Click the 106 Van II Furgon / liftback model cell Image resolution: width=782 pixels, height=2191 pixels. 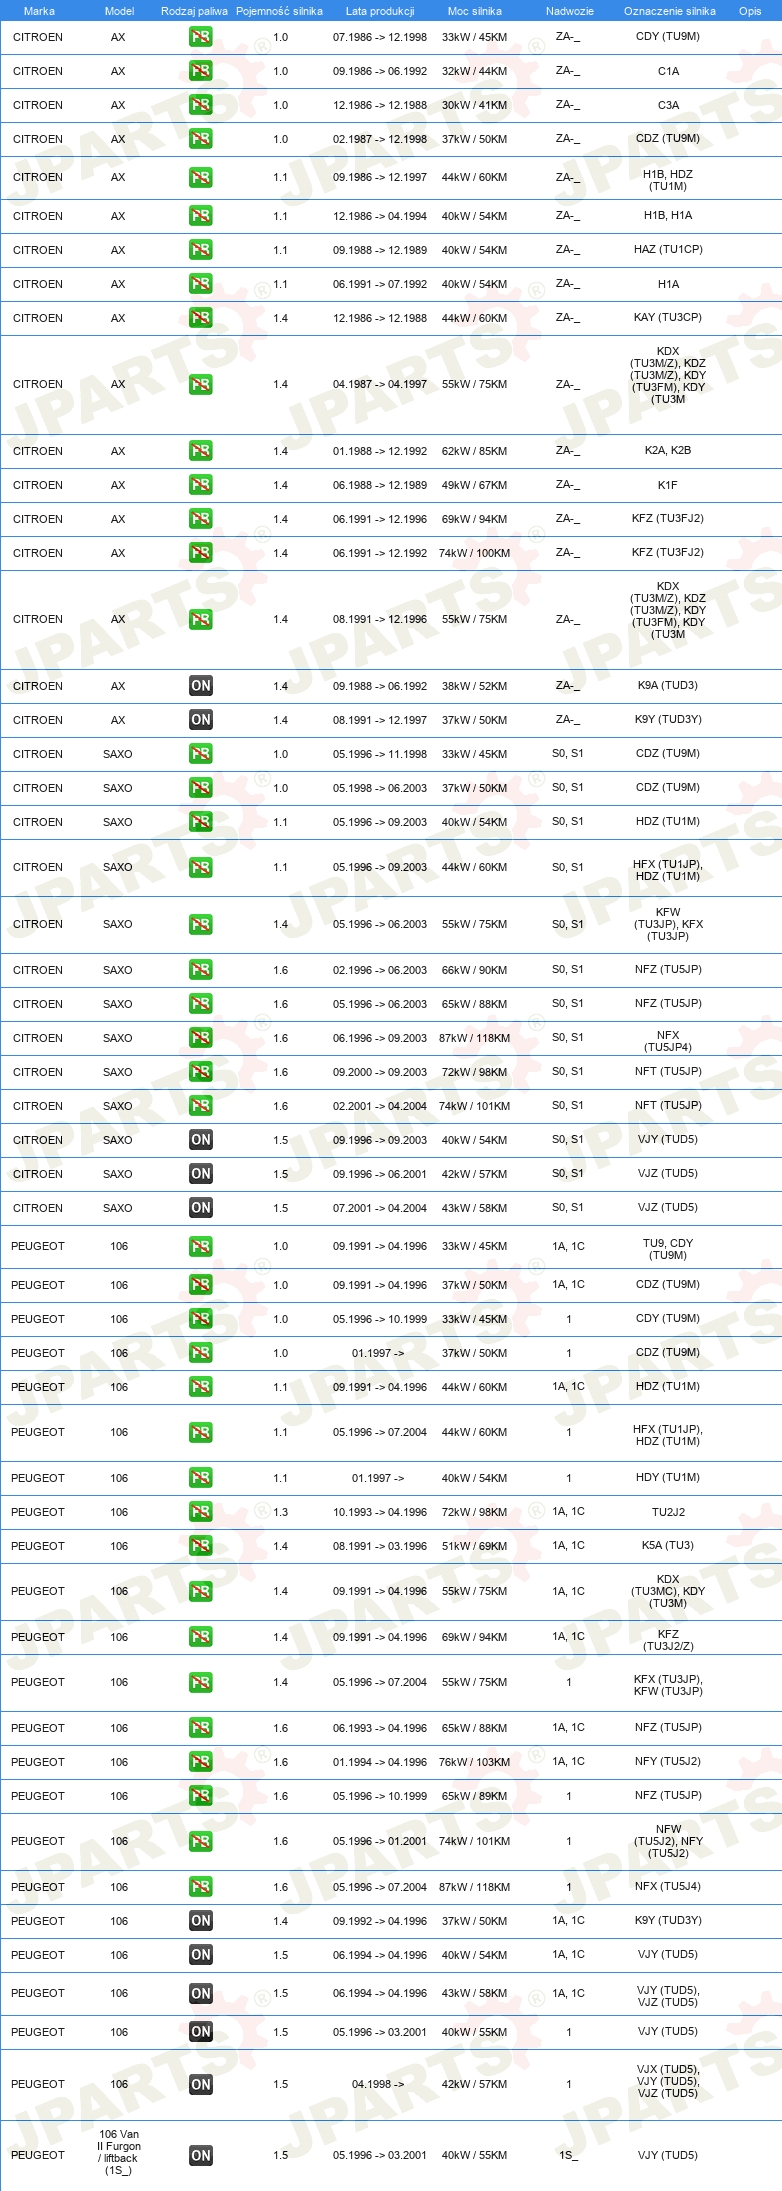[119, 2151]
